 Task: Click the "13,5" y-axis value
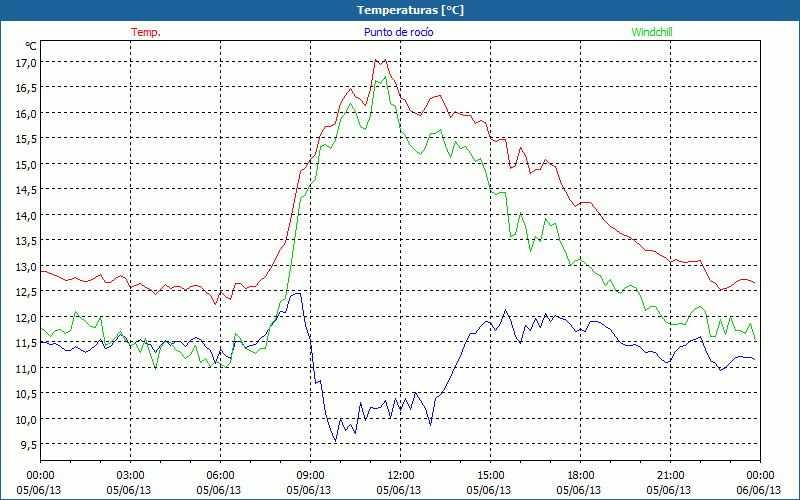pos(27,241)
